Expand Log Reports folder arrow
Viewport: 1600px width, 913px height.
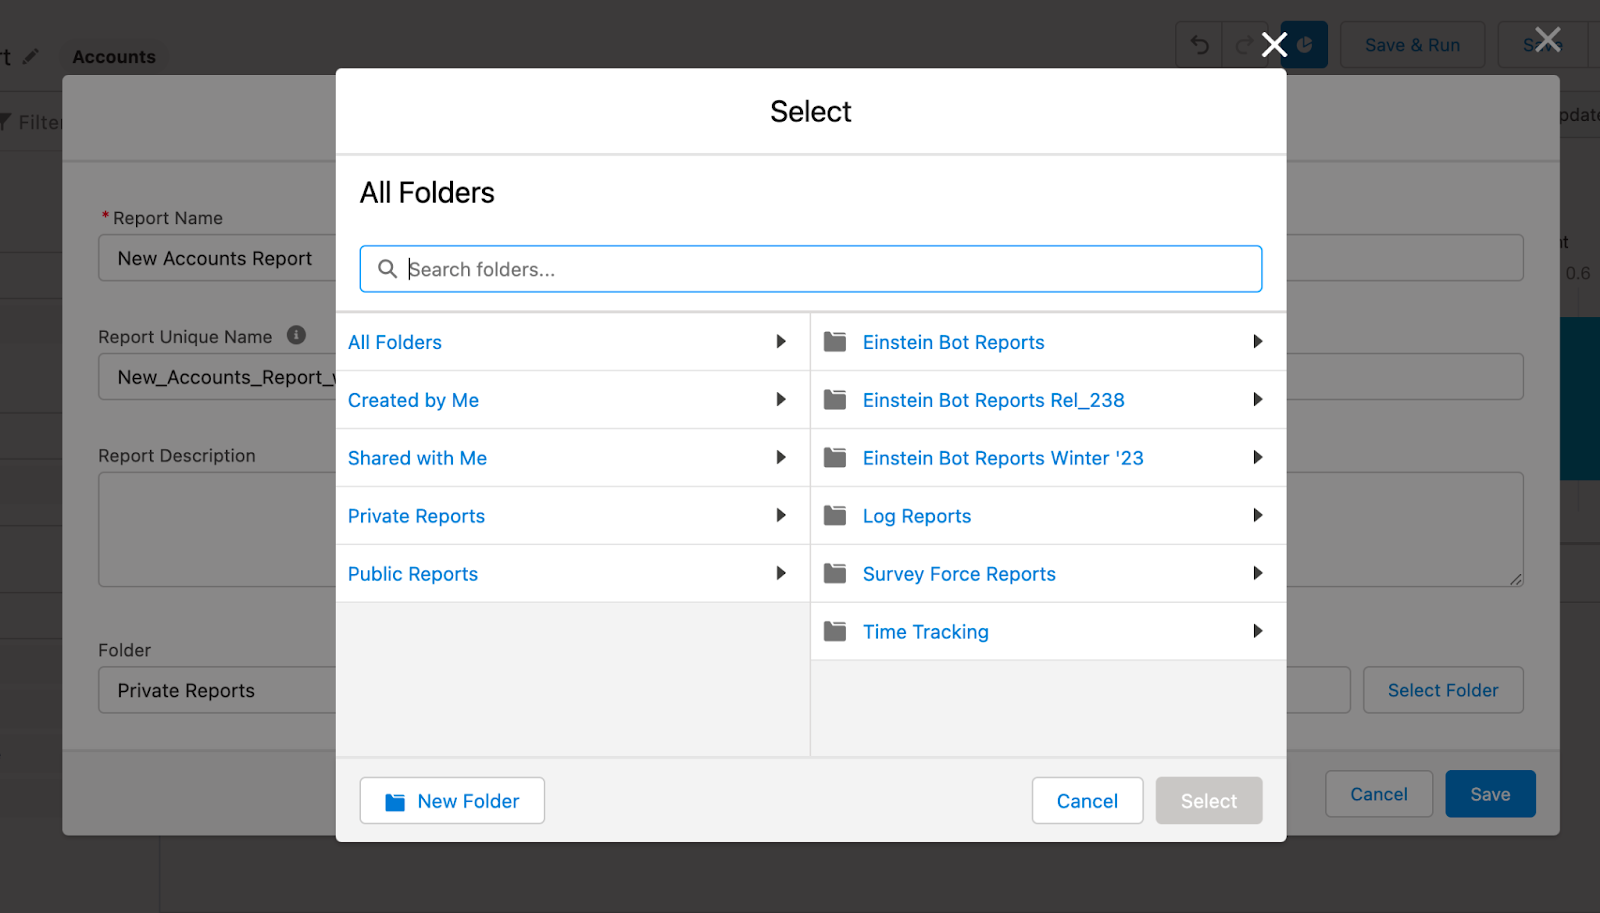(1258, 516)
